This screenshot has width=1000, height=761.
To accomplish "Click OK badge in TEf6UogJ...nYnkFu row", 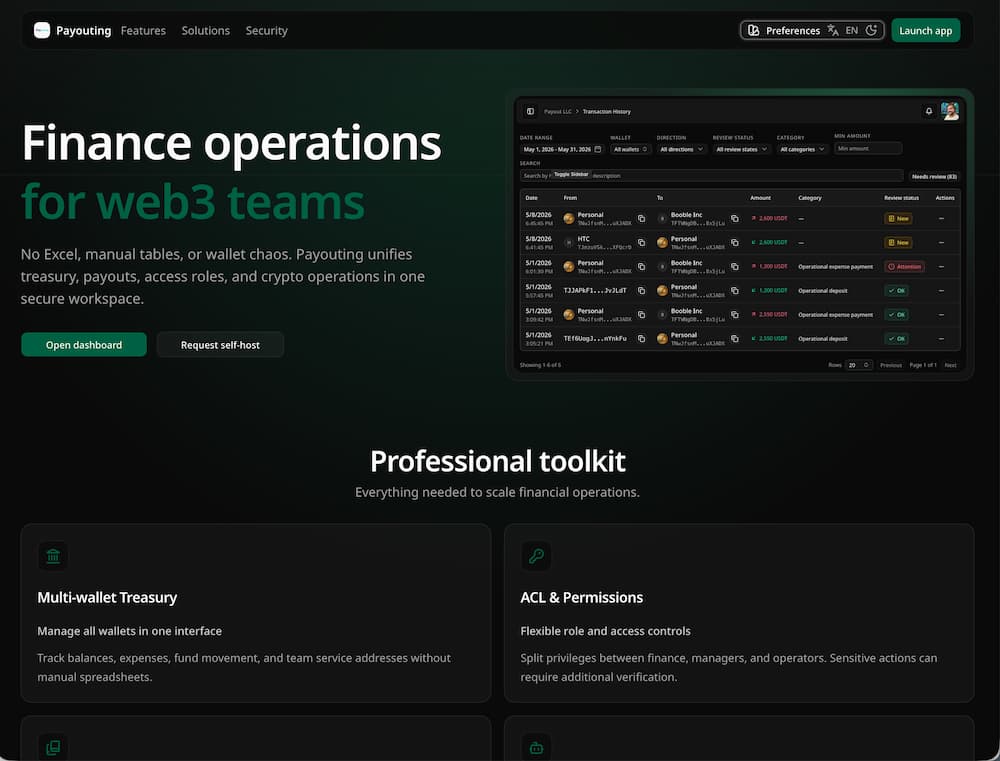I will pos(896,339).
